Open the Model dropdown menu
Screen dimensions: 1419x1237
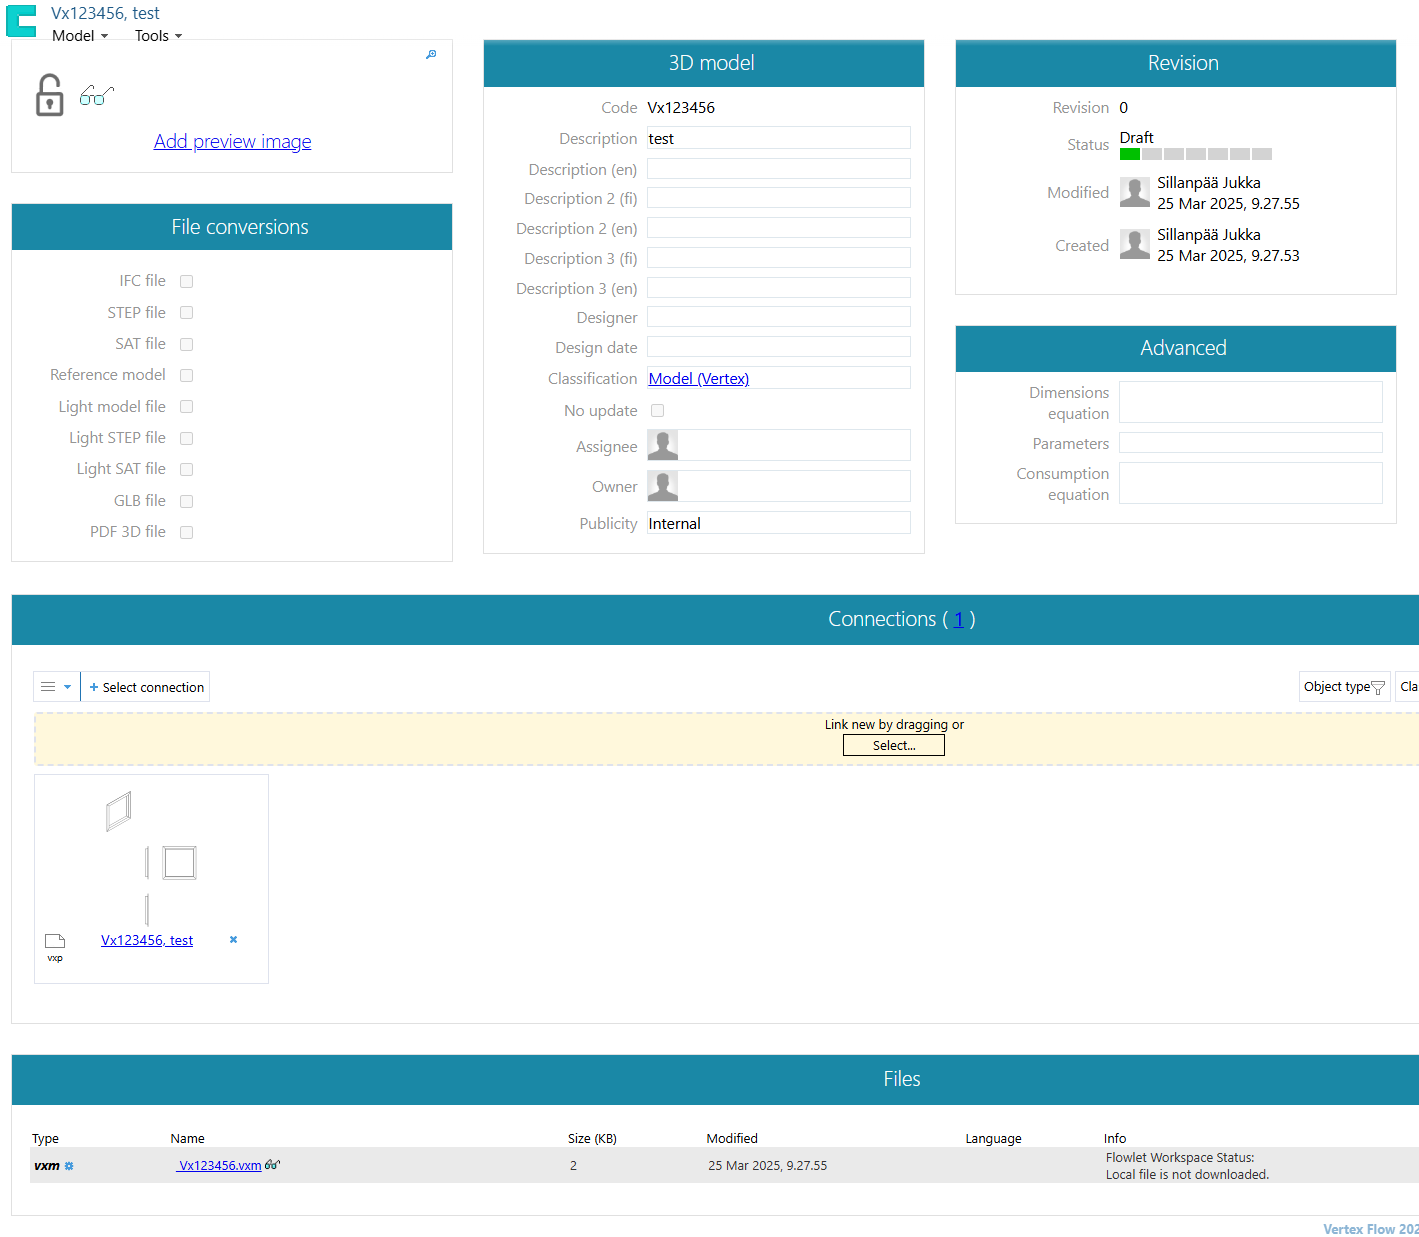tap(79, 36)
